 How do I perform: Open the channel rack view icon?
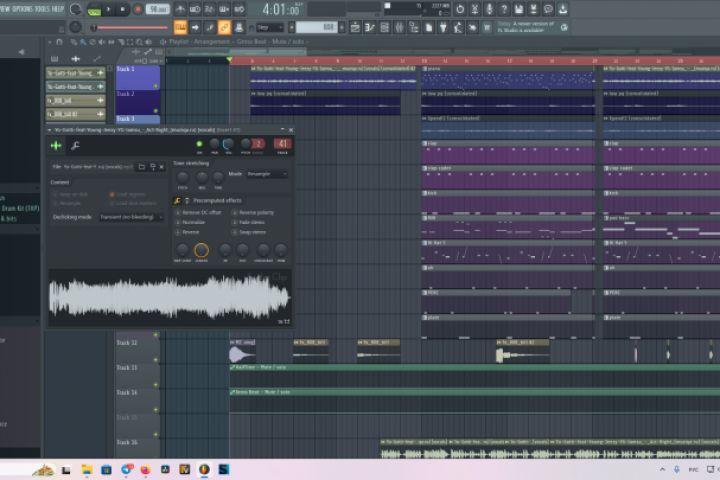(x=384, y=28)
